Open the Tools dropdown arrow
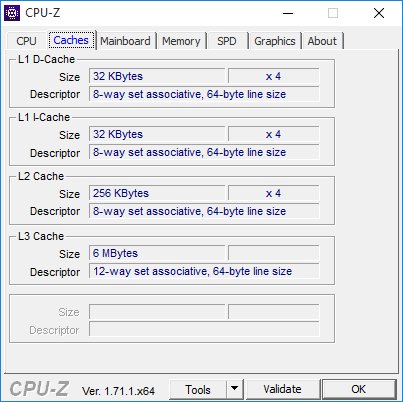The image size is (403, 402). [x=235, y=389]
